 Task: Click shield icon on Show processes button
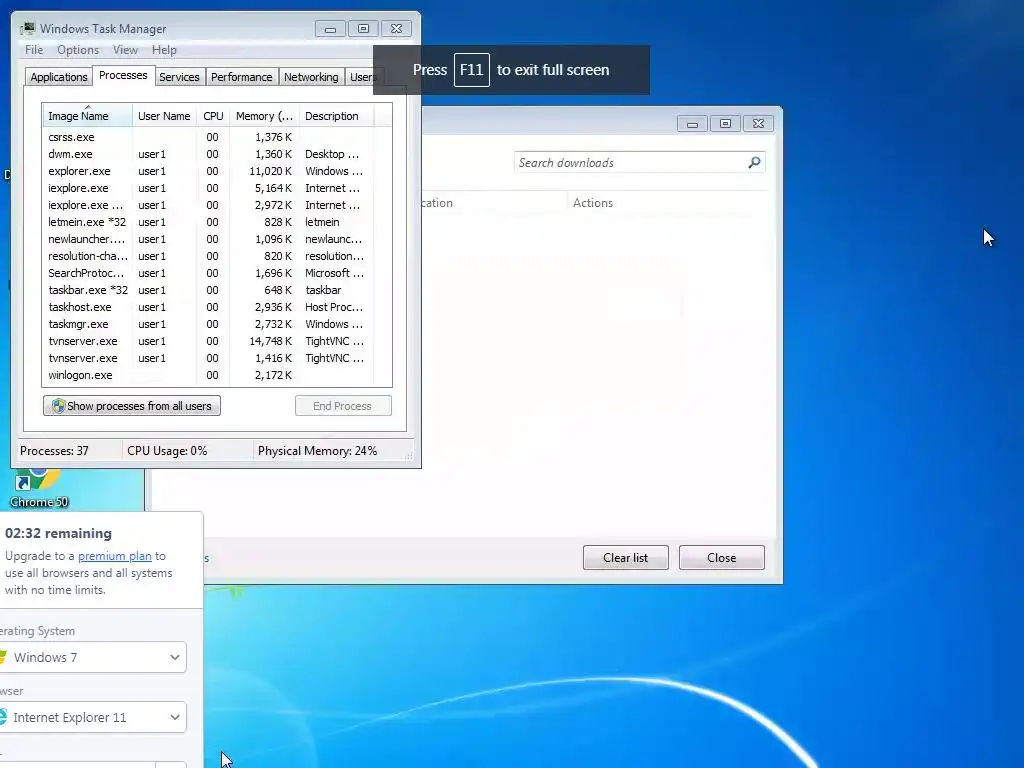click(x=58, y=406)
